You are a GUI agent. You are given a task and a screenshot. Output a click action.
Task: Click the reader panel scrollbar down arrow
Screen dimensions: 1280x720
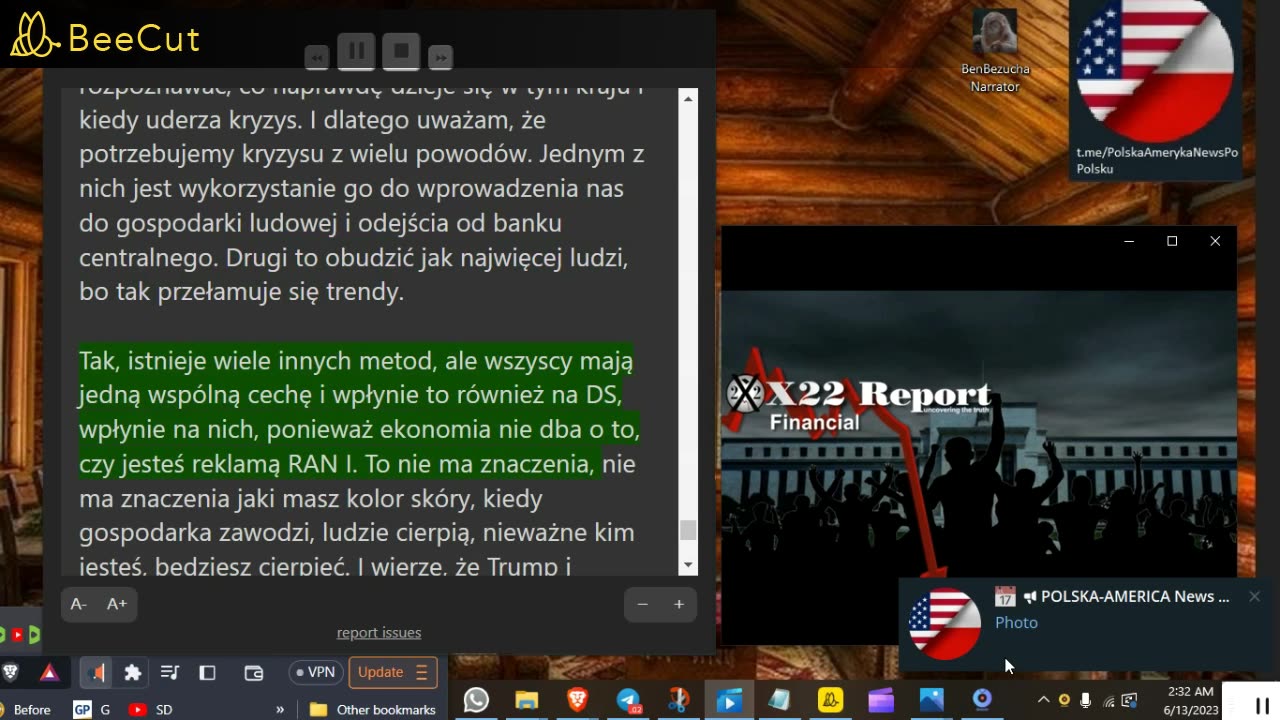point(688,566)
